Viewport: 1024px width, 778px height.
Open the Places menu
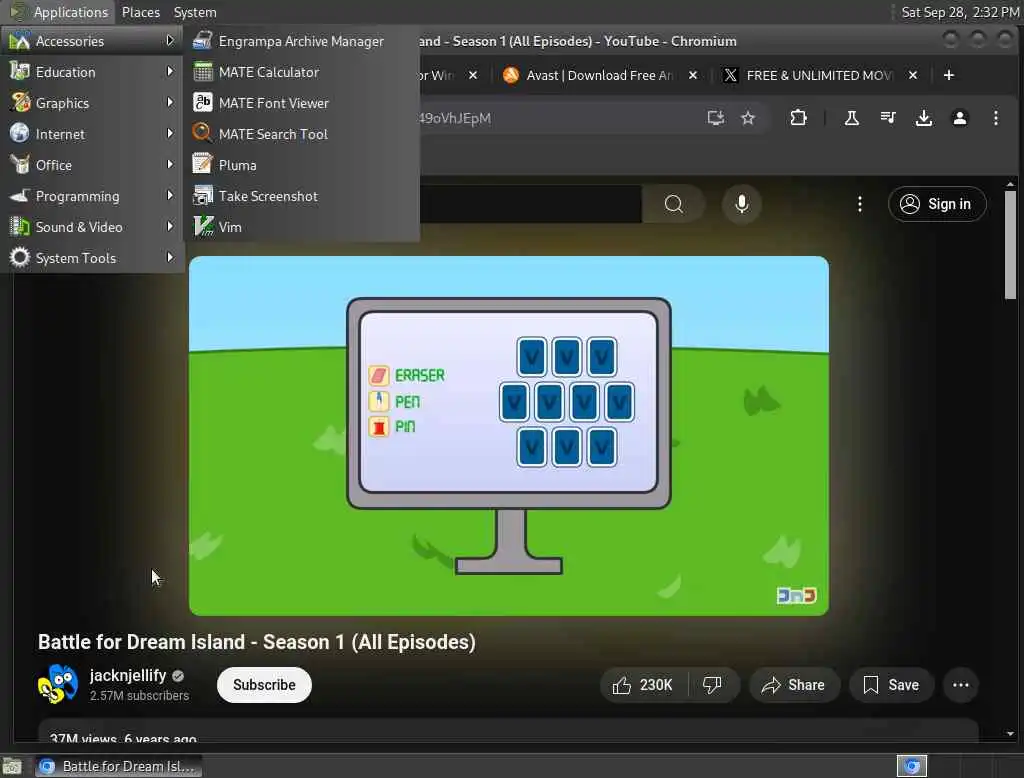point(140,12)
